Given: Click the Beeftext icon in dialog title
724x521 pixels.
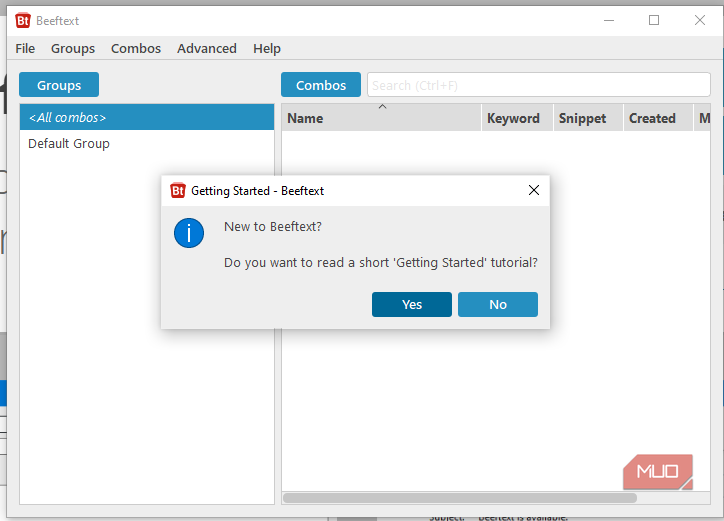Looking at the screenshot, I should pos(178,190).
